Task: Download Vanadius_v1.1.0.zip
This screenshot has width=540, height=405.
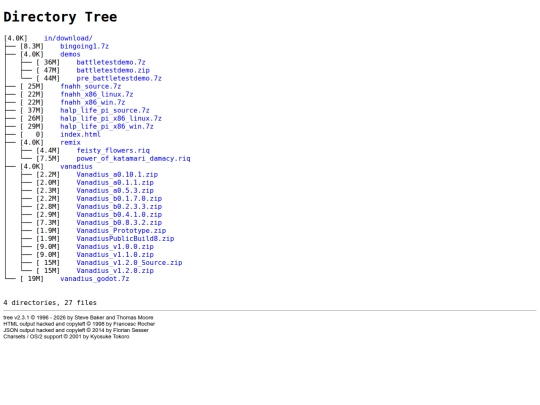Action: pyautogui.click(x=115, y=255)
